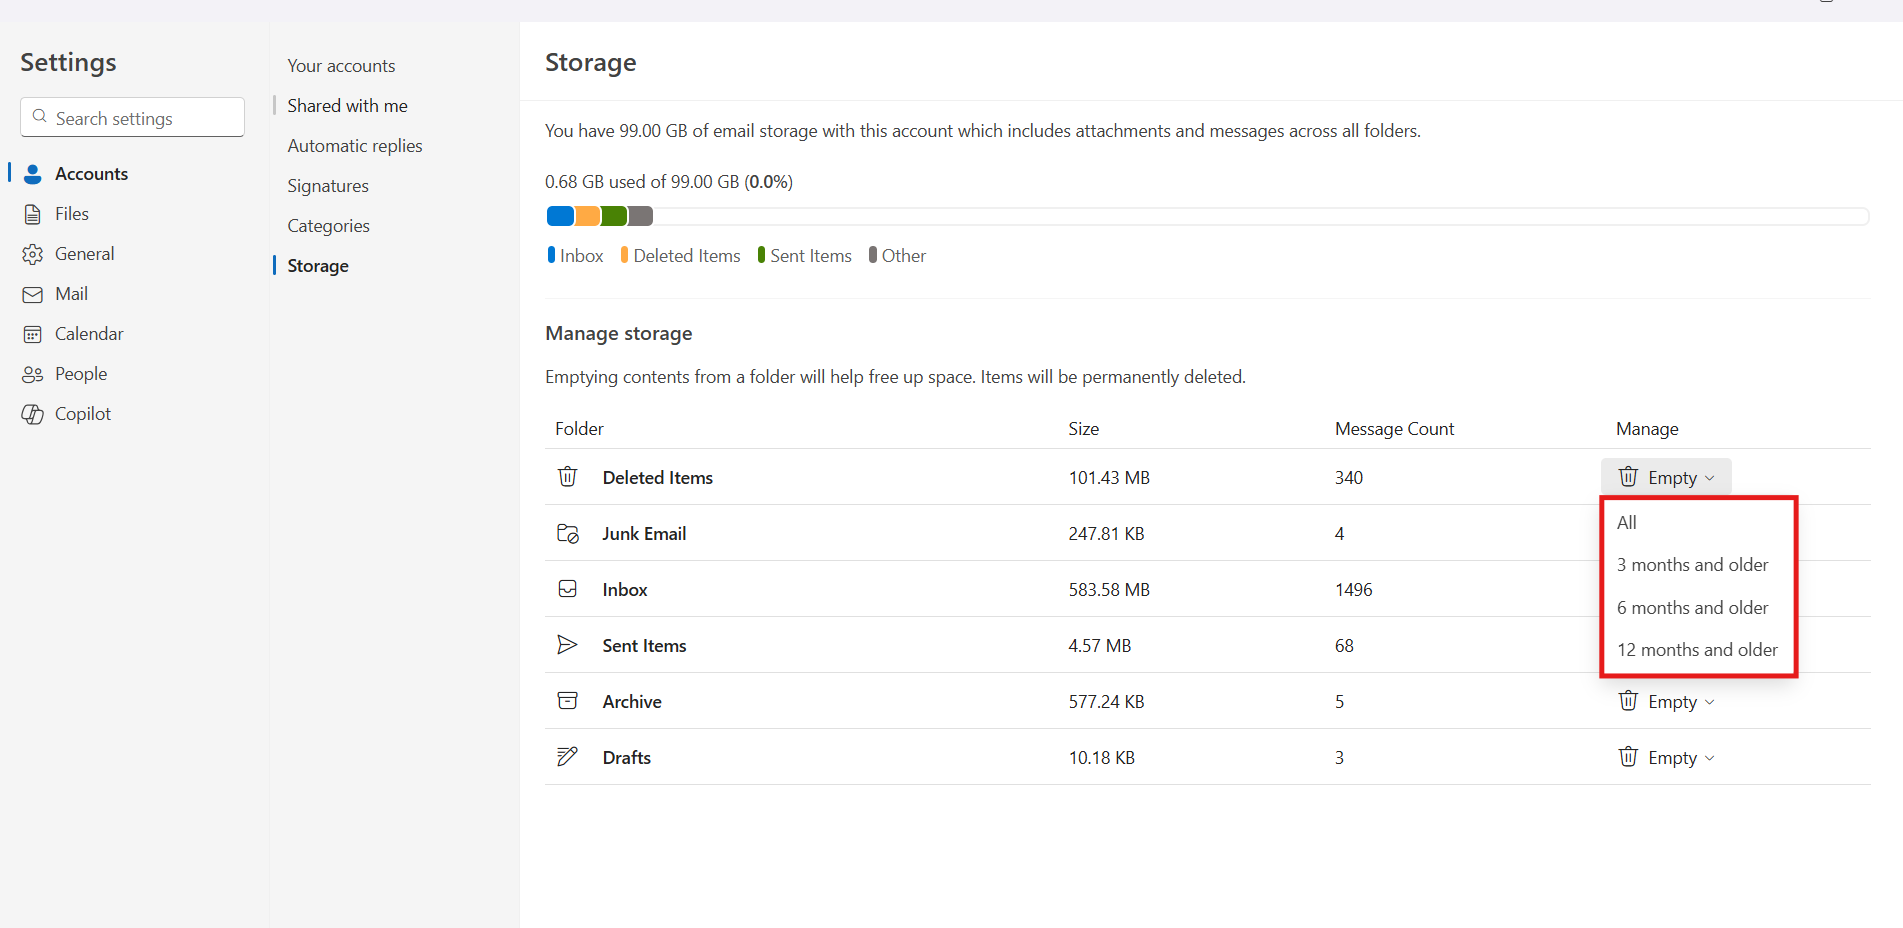The width and height of the screenshot is (1903, 928).
Task: Click the Drafts pencil icon
Action: (567, 757)
